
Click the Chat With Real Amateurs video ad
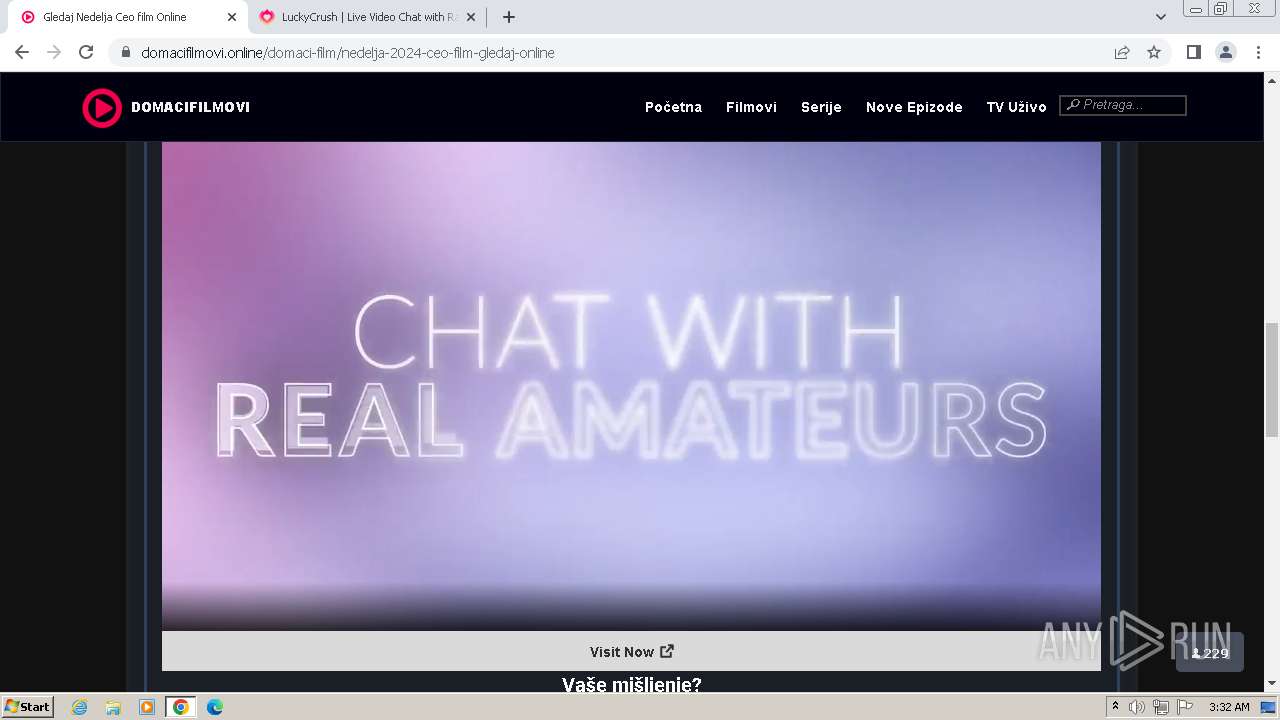click(631, 386)
